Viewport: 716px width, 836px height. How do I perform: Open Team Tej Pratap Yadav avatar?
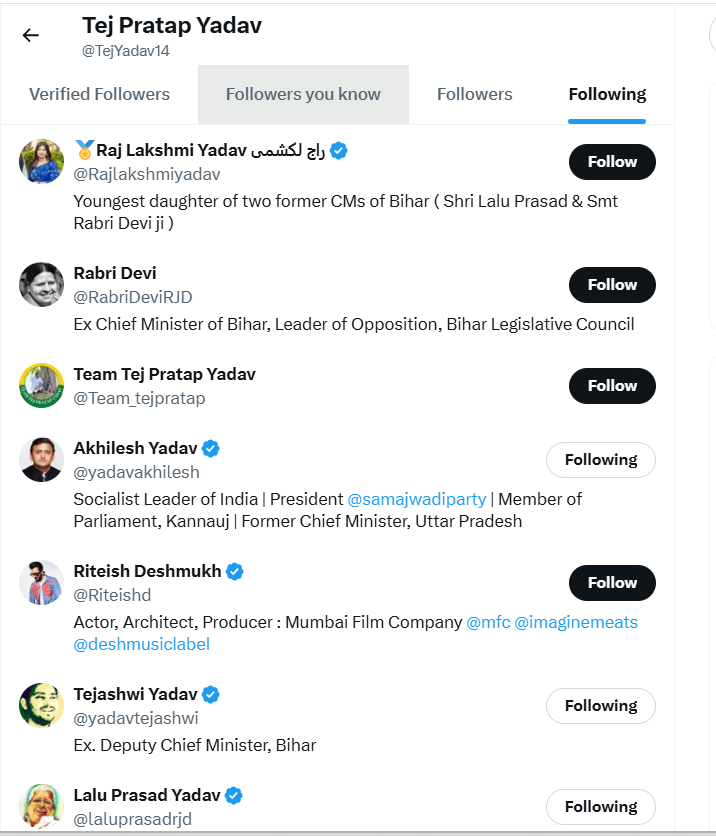42,385
